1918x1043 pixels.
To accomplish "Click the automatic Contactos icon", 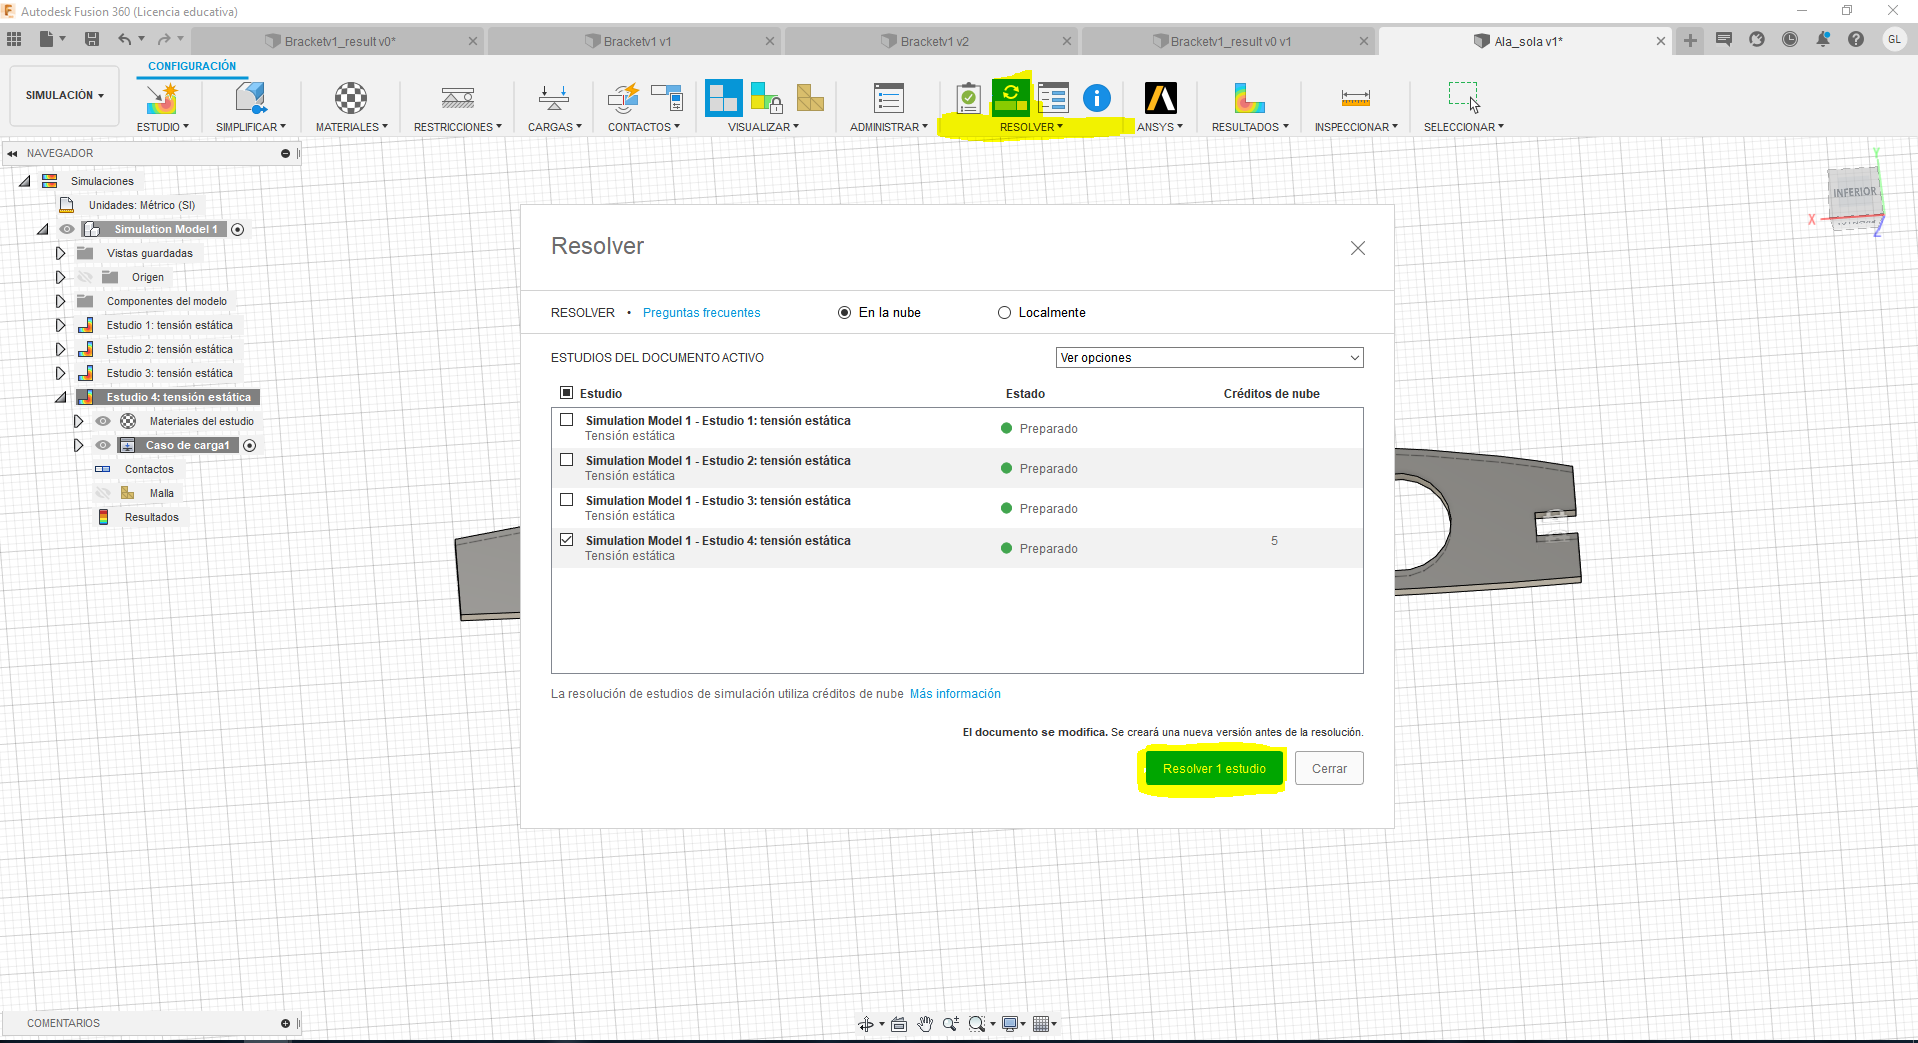I will coord(623,98).
